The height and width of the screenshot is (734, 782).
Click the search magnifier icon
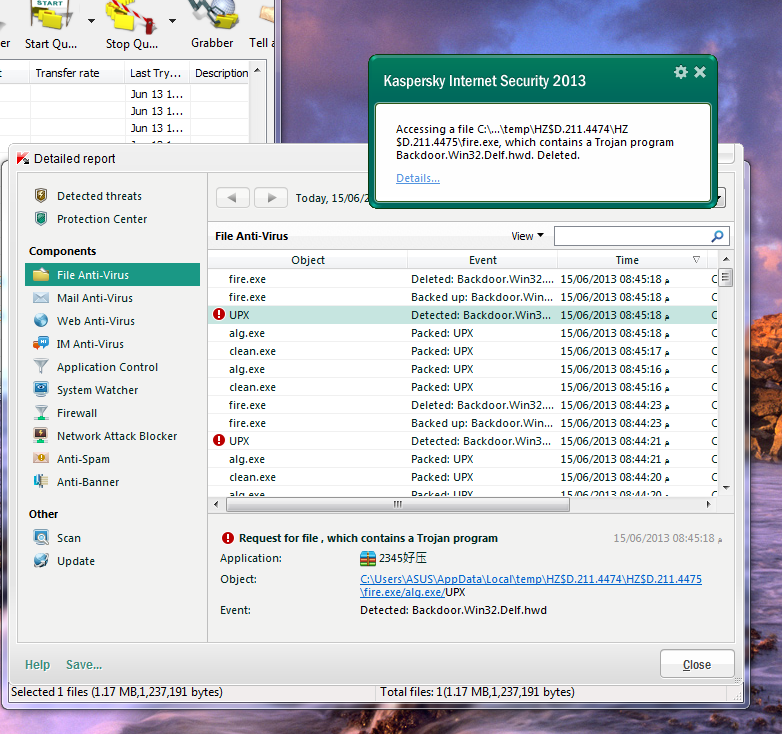pos(718,236)
